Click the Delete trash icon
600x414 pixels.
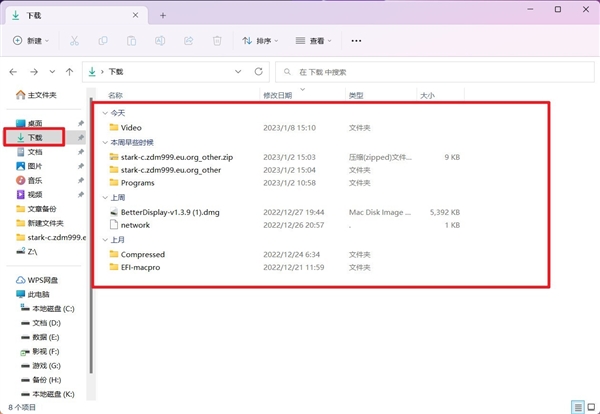point(217,41)
